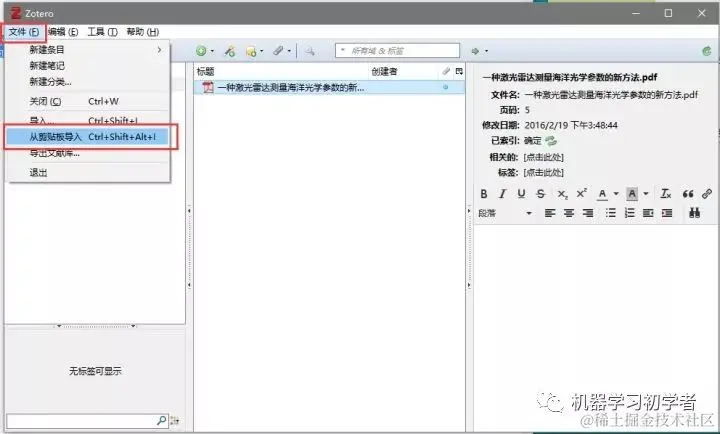Screen dimensions: 720x434
Task: Select 关闭 (C) in the File menu
Action: (87, 101)
